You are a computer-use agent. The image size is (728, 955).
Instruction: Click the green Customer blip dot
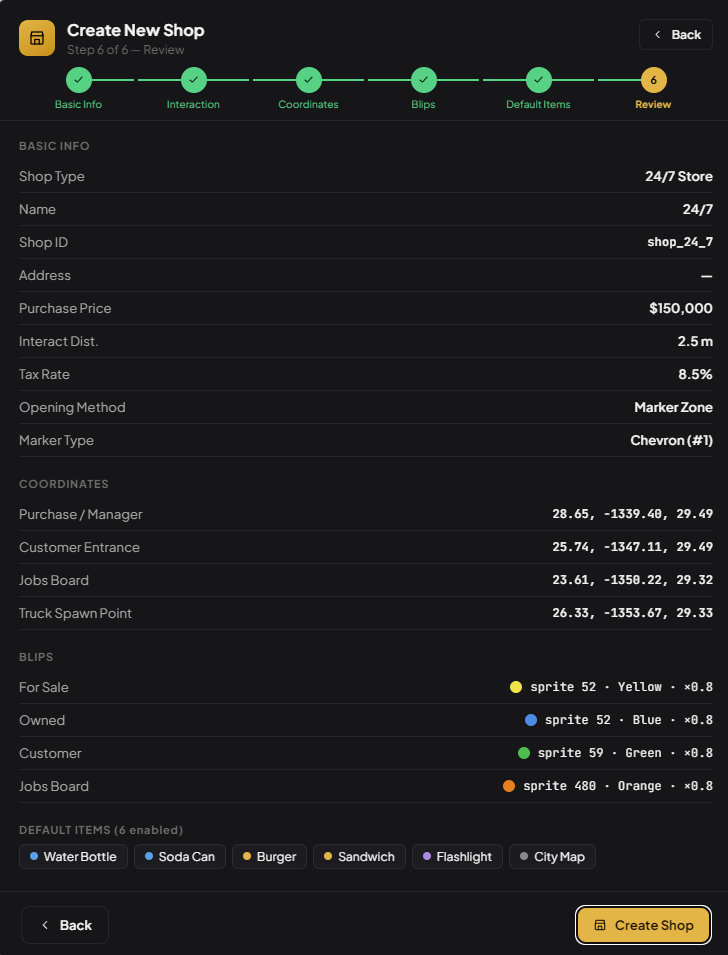(x=523, y=753)
